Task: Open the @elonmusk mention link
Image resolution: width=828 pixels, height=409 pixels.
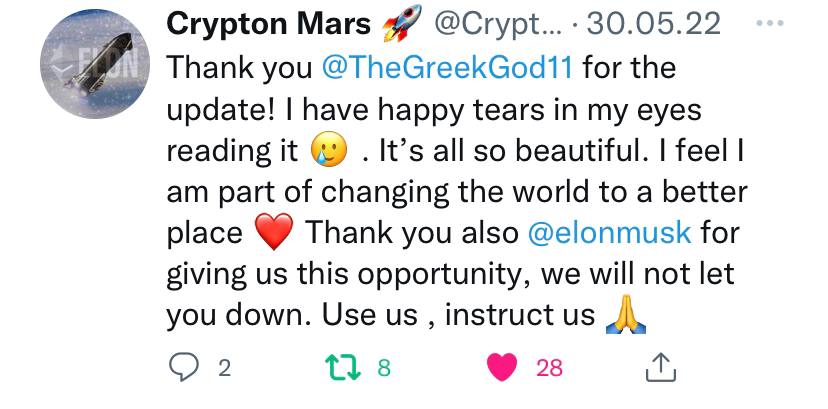Action: (609, 233)
